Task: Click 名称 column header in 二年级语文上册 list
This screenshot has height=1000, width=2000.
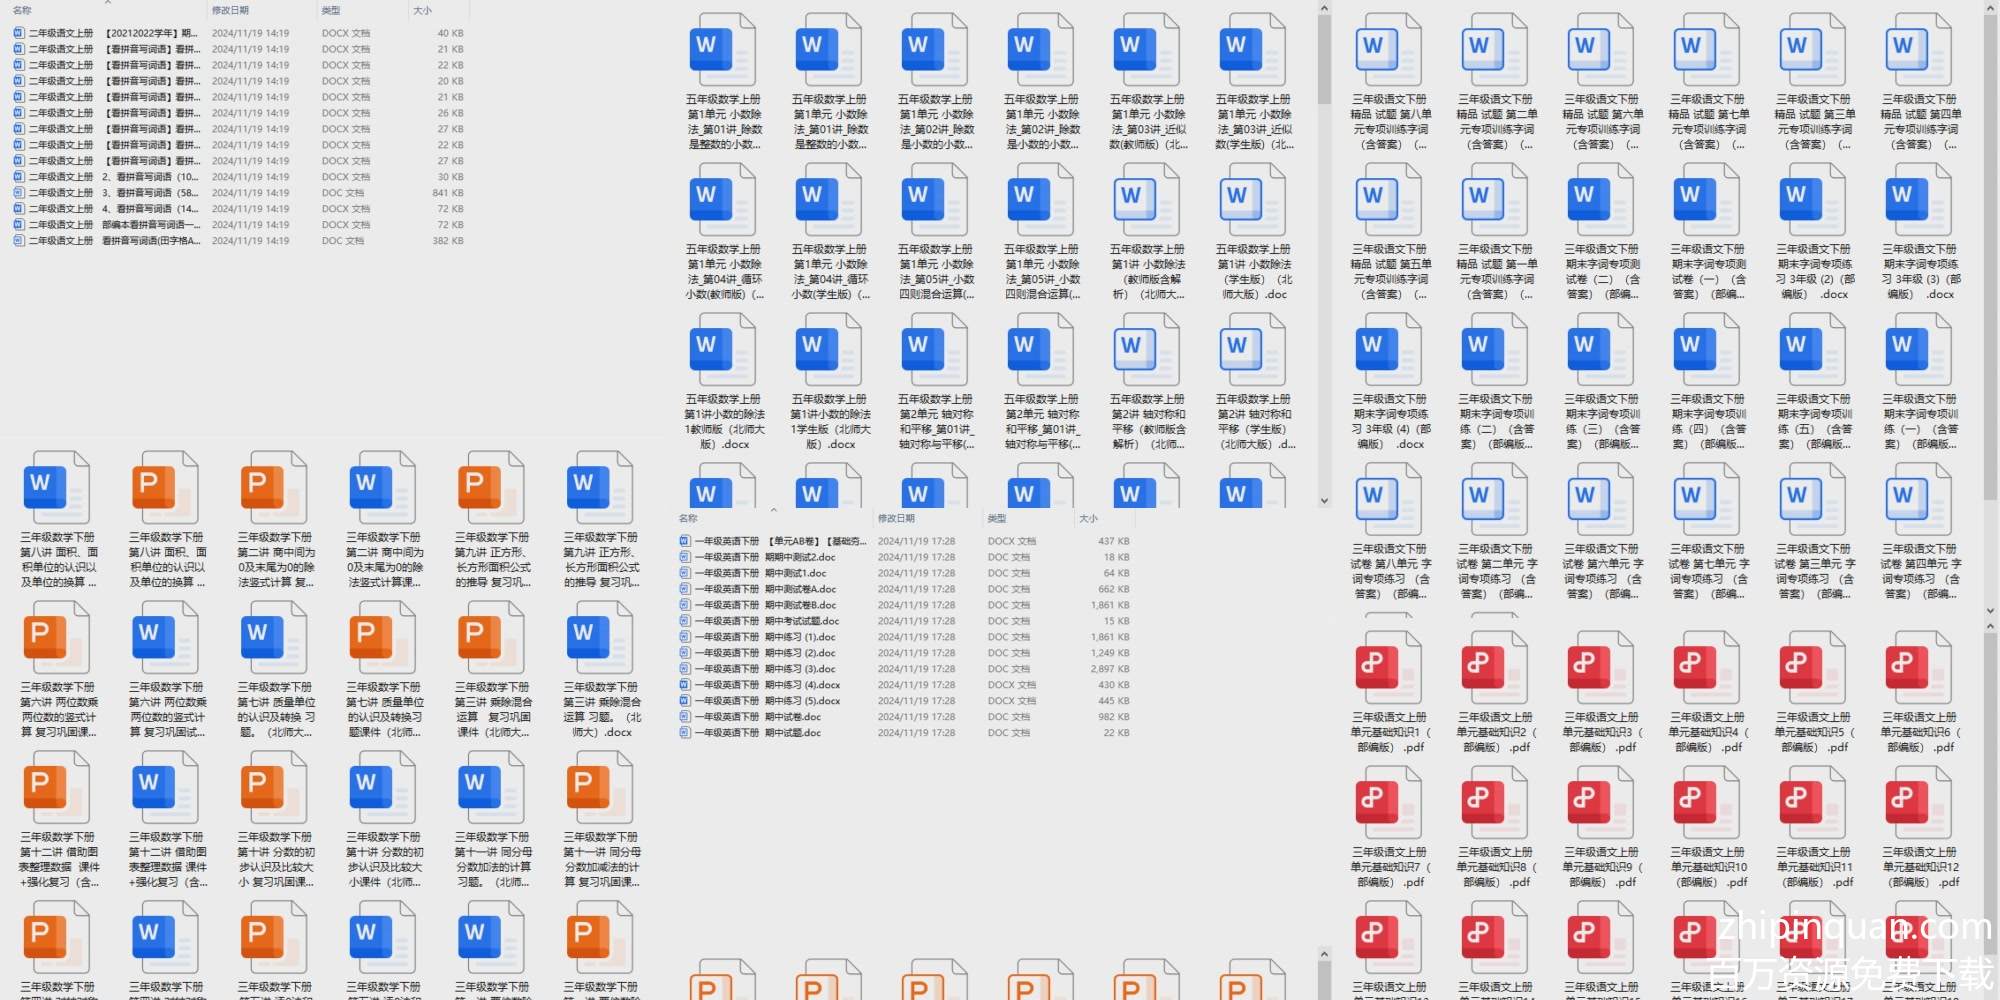Action: point(22,11)
